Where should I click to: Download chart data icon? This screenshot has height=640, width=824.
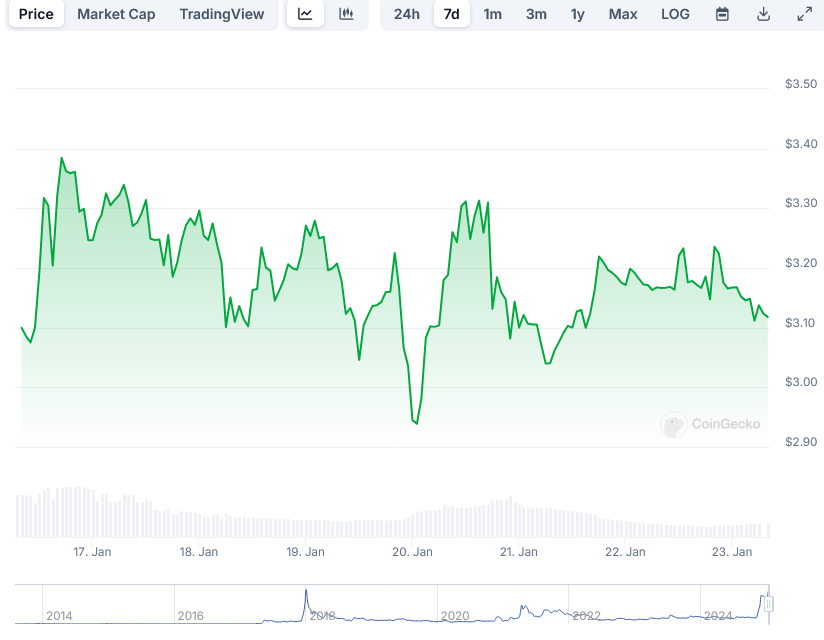pyautogui.click(x=763, y=14)
